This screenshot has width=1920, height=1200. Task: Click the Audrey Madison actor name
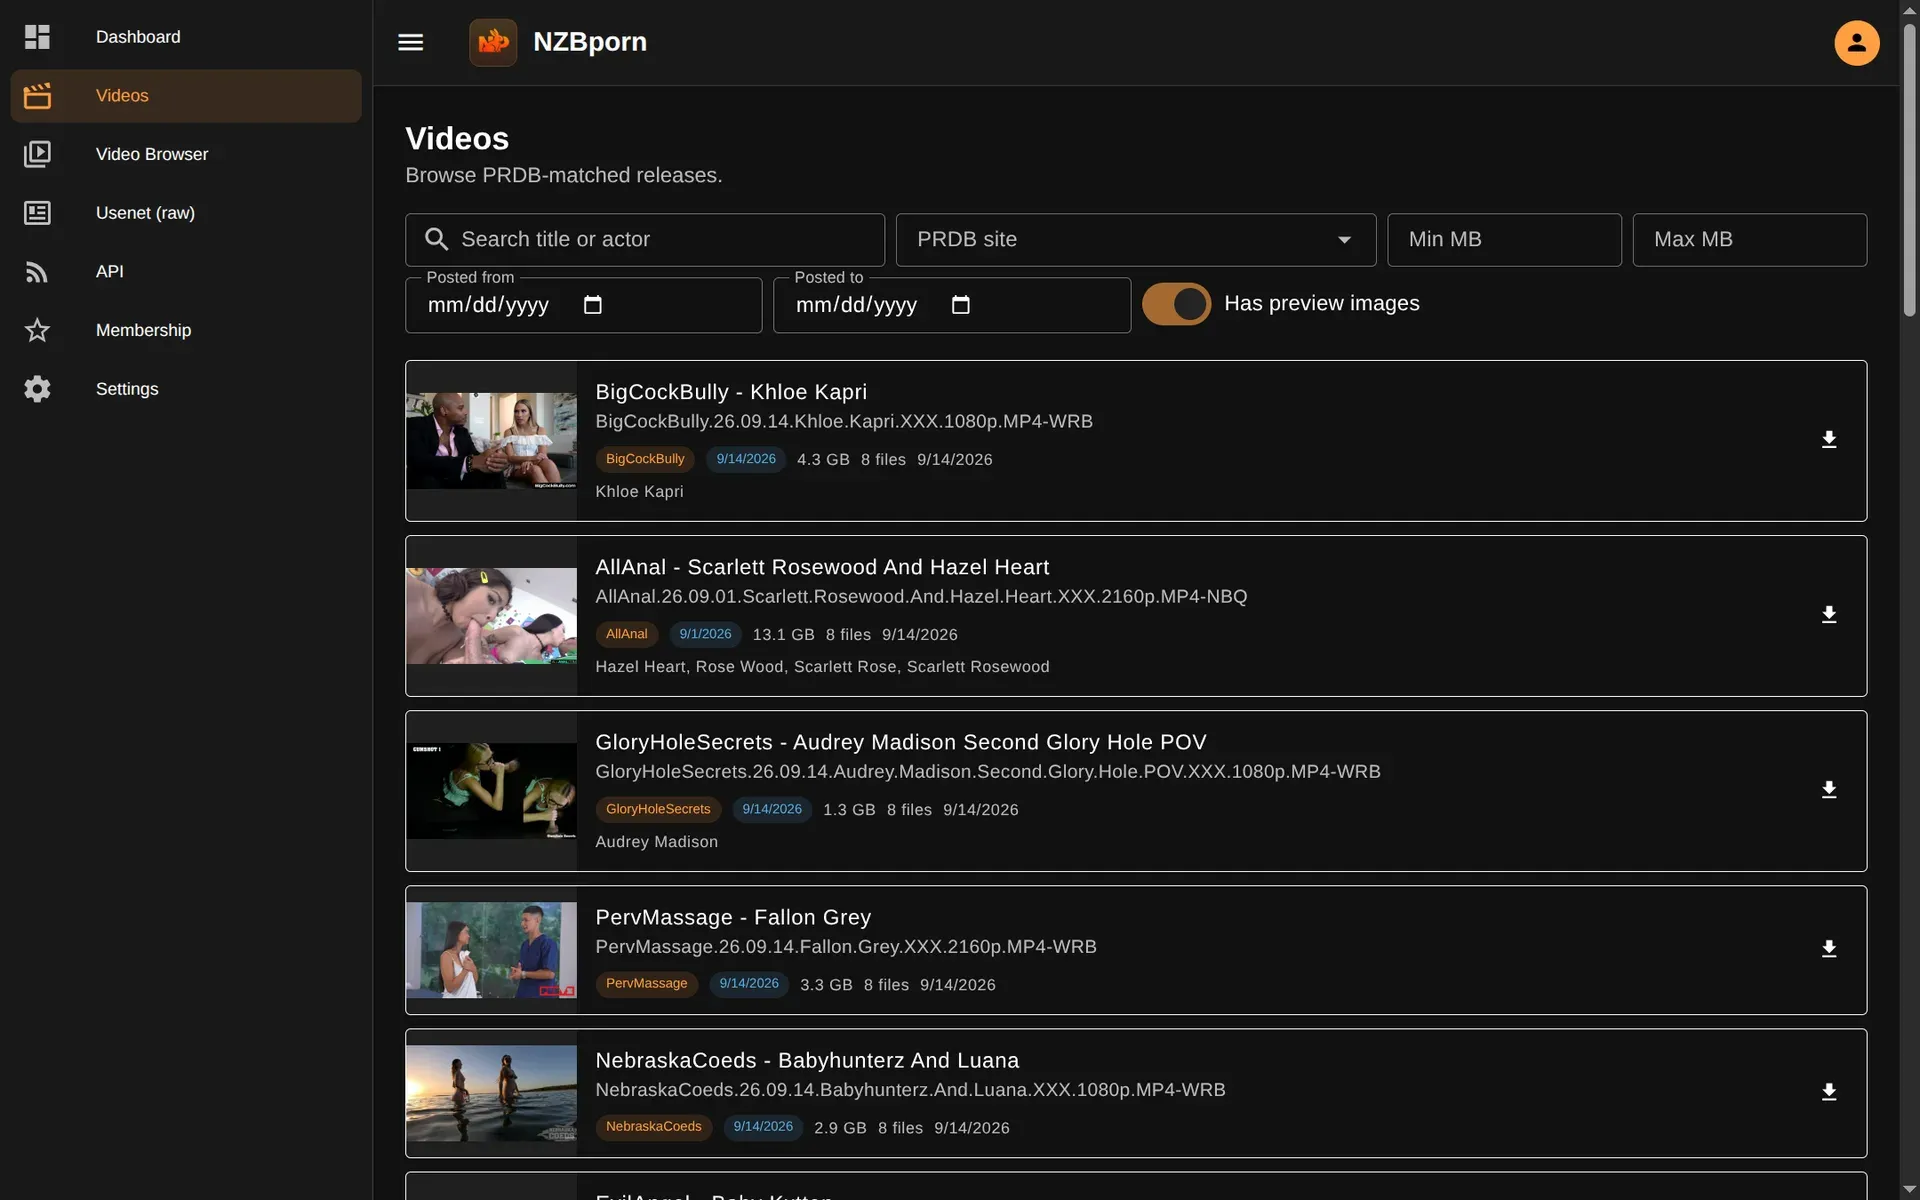(x=656, y=842)
